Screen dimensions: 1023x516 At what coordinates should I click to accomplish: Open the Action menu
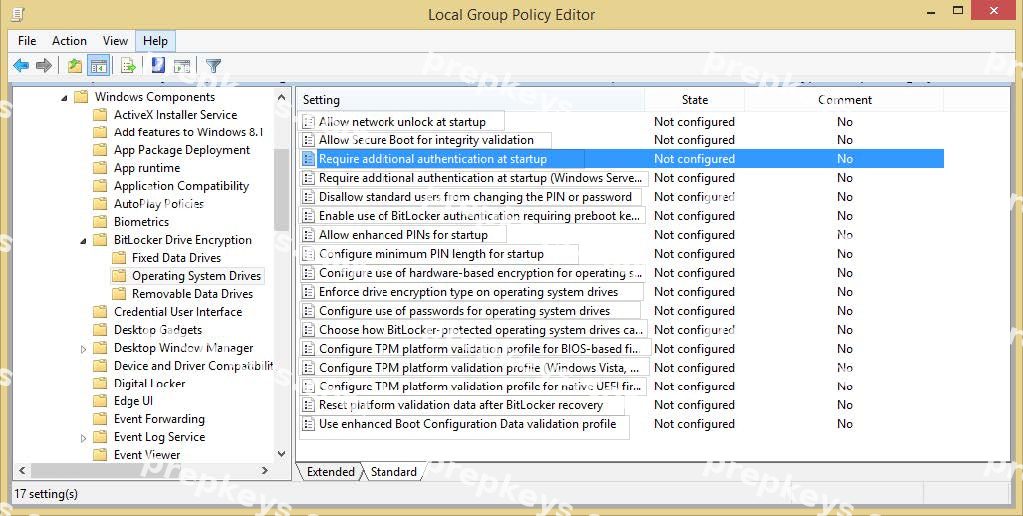point(69,40)
